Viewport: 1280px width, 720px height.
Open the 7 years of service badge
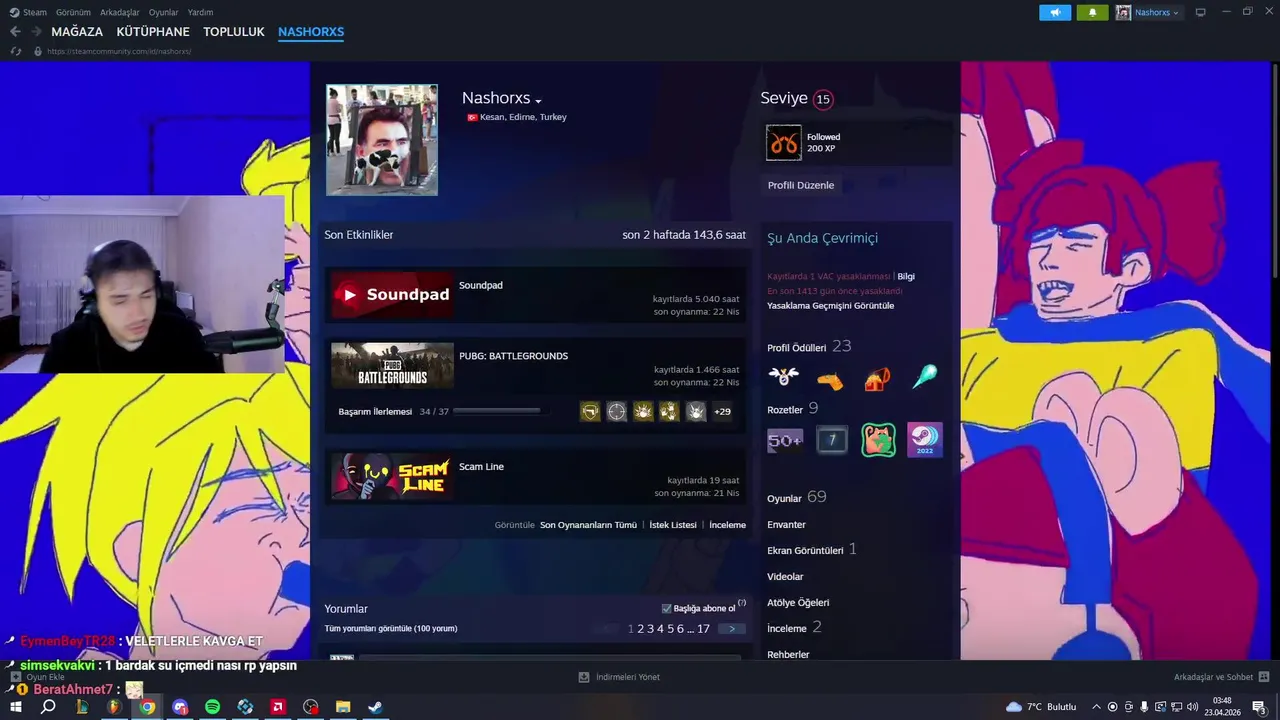pyautogui.click(x=831, y=440)
